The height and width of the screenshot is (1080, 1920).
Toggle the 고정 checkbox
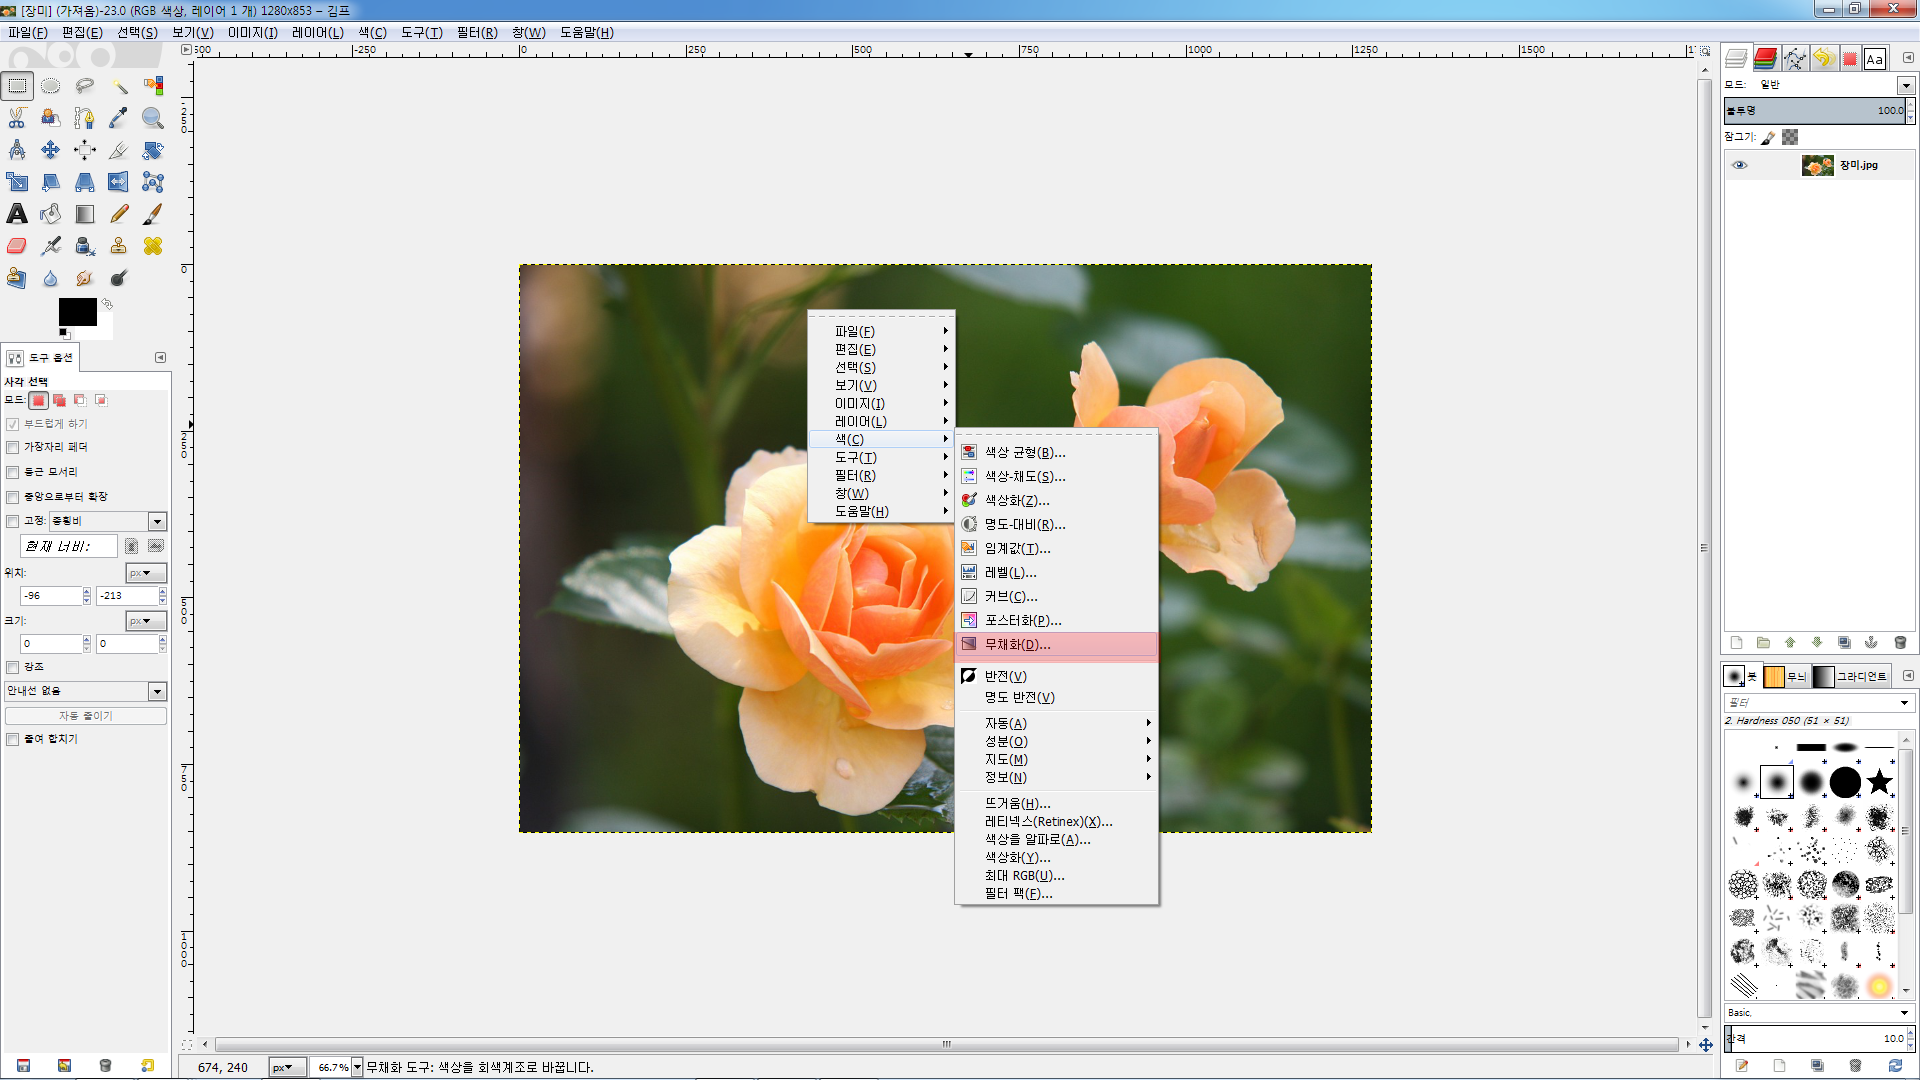point(13,521)
